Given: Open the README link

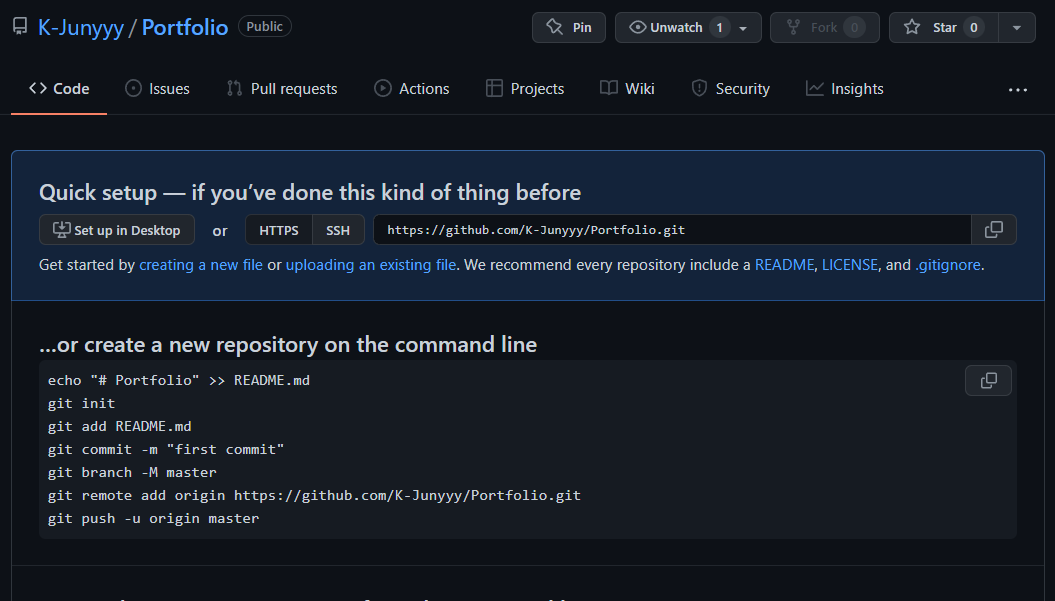Looking at the screenshot, I should pos(785,265).
